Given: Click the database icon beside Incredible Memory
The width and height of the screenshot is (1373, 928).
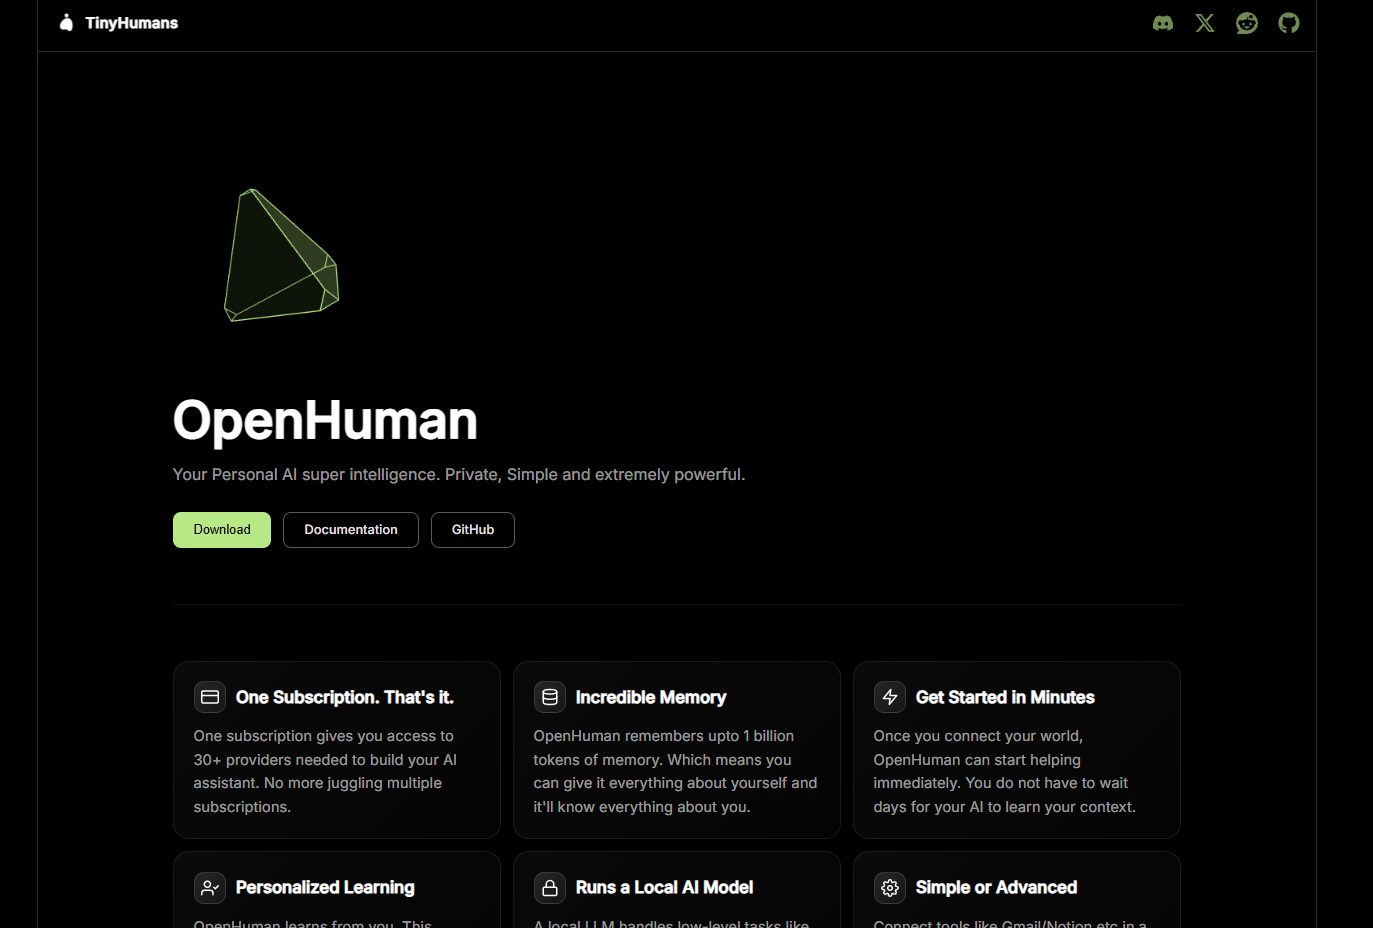Looking at the screenshot, I should [x=550, y=697].
